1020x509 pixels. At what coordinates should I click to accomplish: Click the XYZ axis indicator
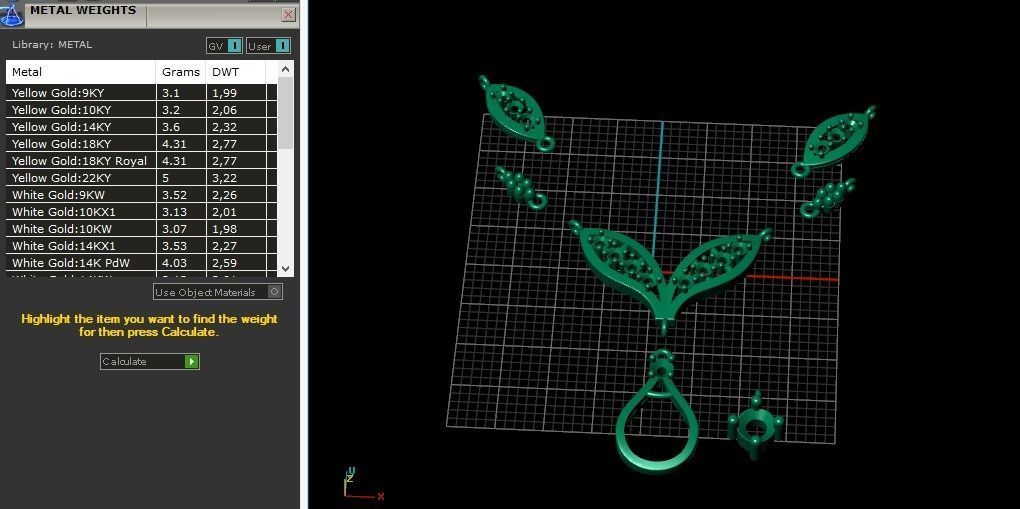(x=362, y=484)
